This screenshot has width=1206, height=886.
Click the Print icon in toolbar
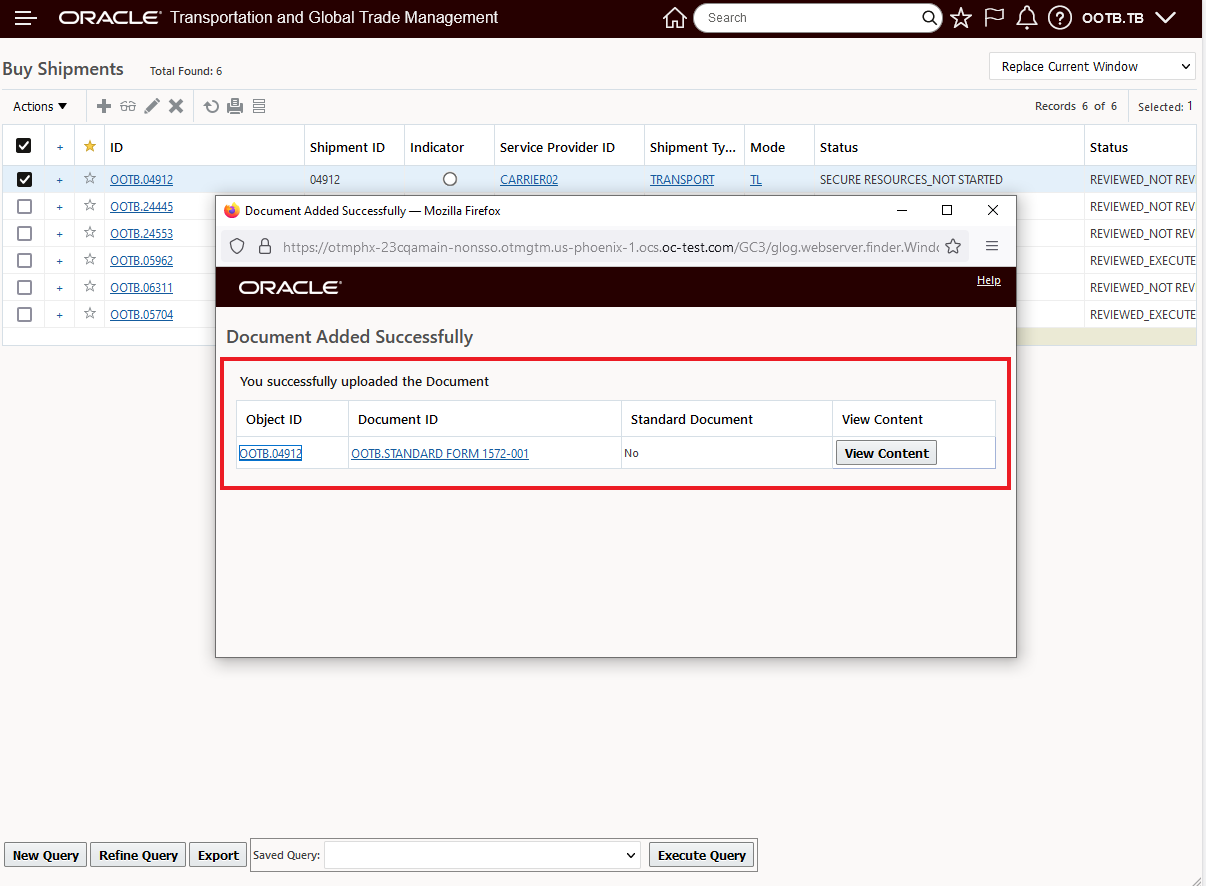[235, 106]
